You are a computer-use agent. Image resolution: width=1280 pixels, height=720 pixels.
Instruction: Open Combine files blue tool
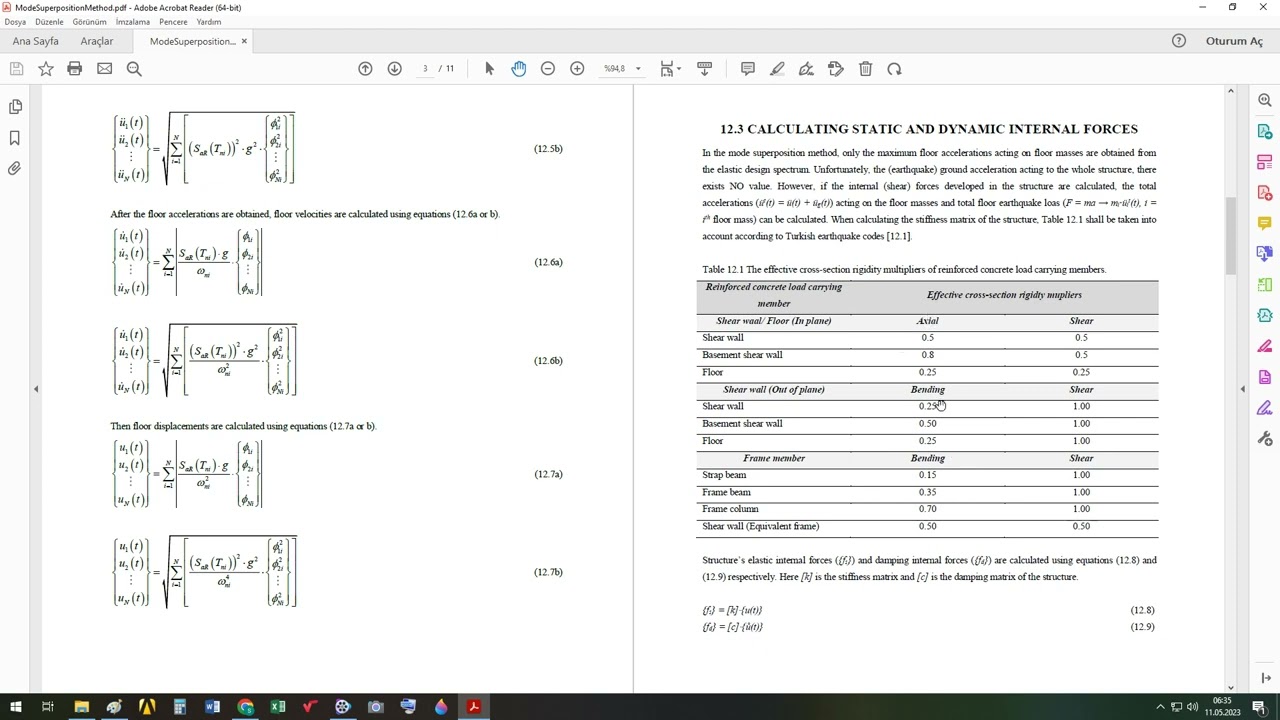click(x=1264, y=254)
